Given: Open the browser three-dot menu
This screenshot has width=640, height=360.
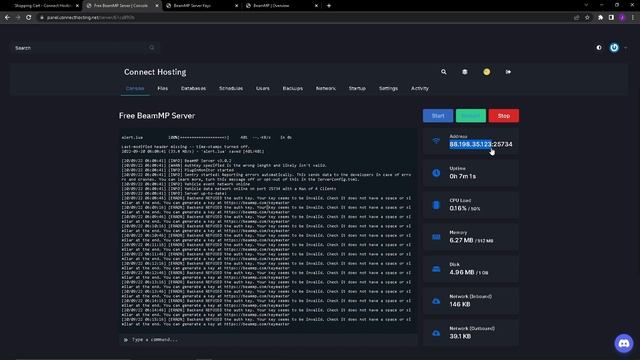Looking at the screenshot, I should pyautogui.click(x=633, y=18).
